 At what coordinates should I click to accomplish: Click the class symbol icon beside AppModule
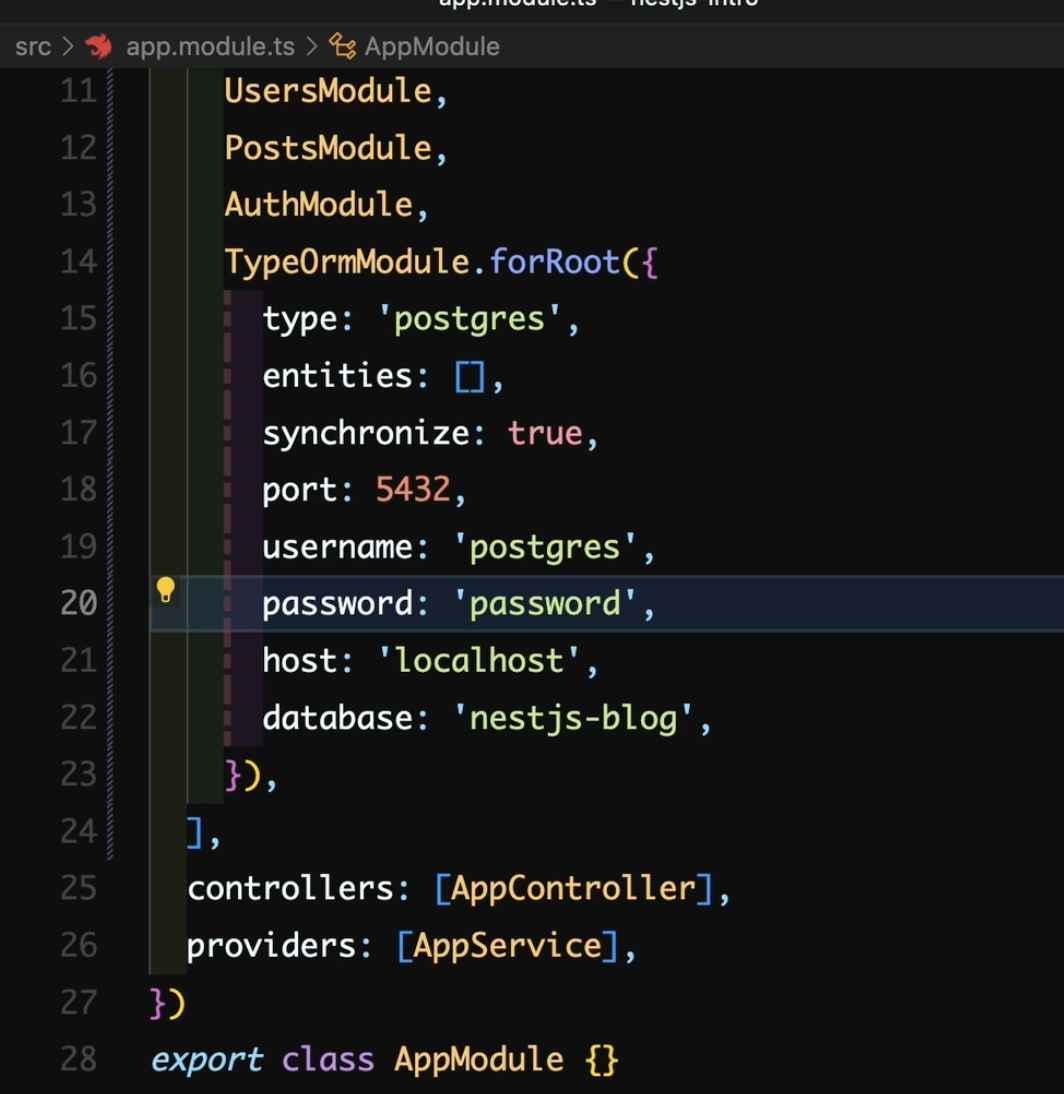(x=343, y=47)
